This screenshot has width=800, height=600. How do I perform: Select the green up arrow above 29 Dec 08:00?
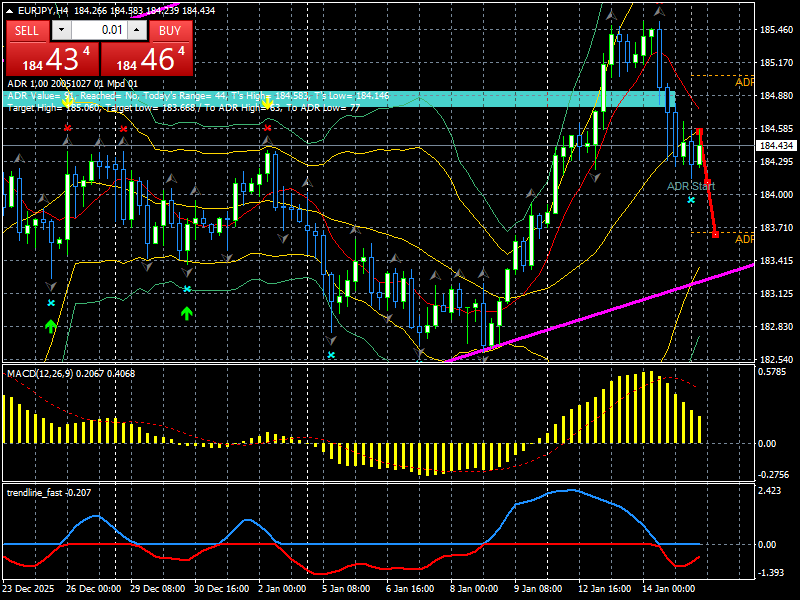coord(187,313)
